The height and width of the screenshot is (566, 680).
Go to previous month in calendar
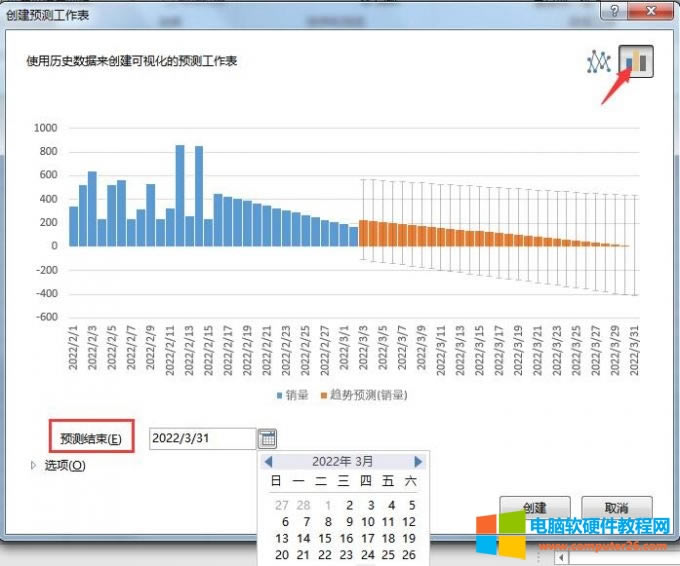pyautogui.click(x=268, y=462)
